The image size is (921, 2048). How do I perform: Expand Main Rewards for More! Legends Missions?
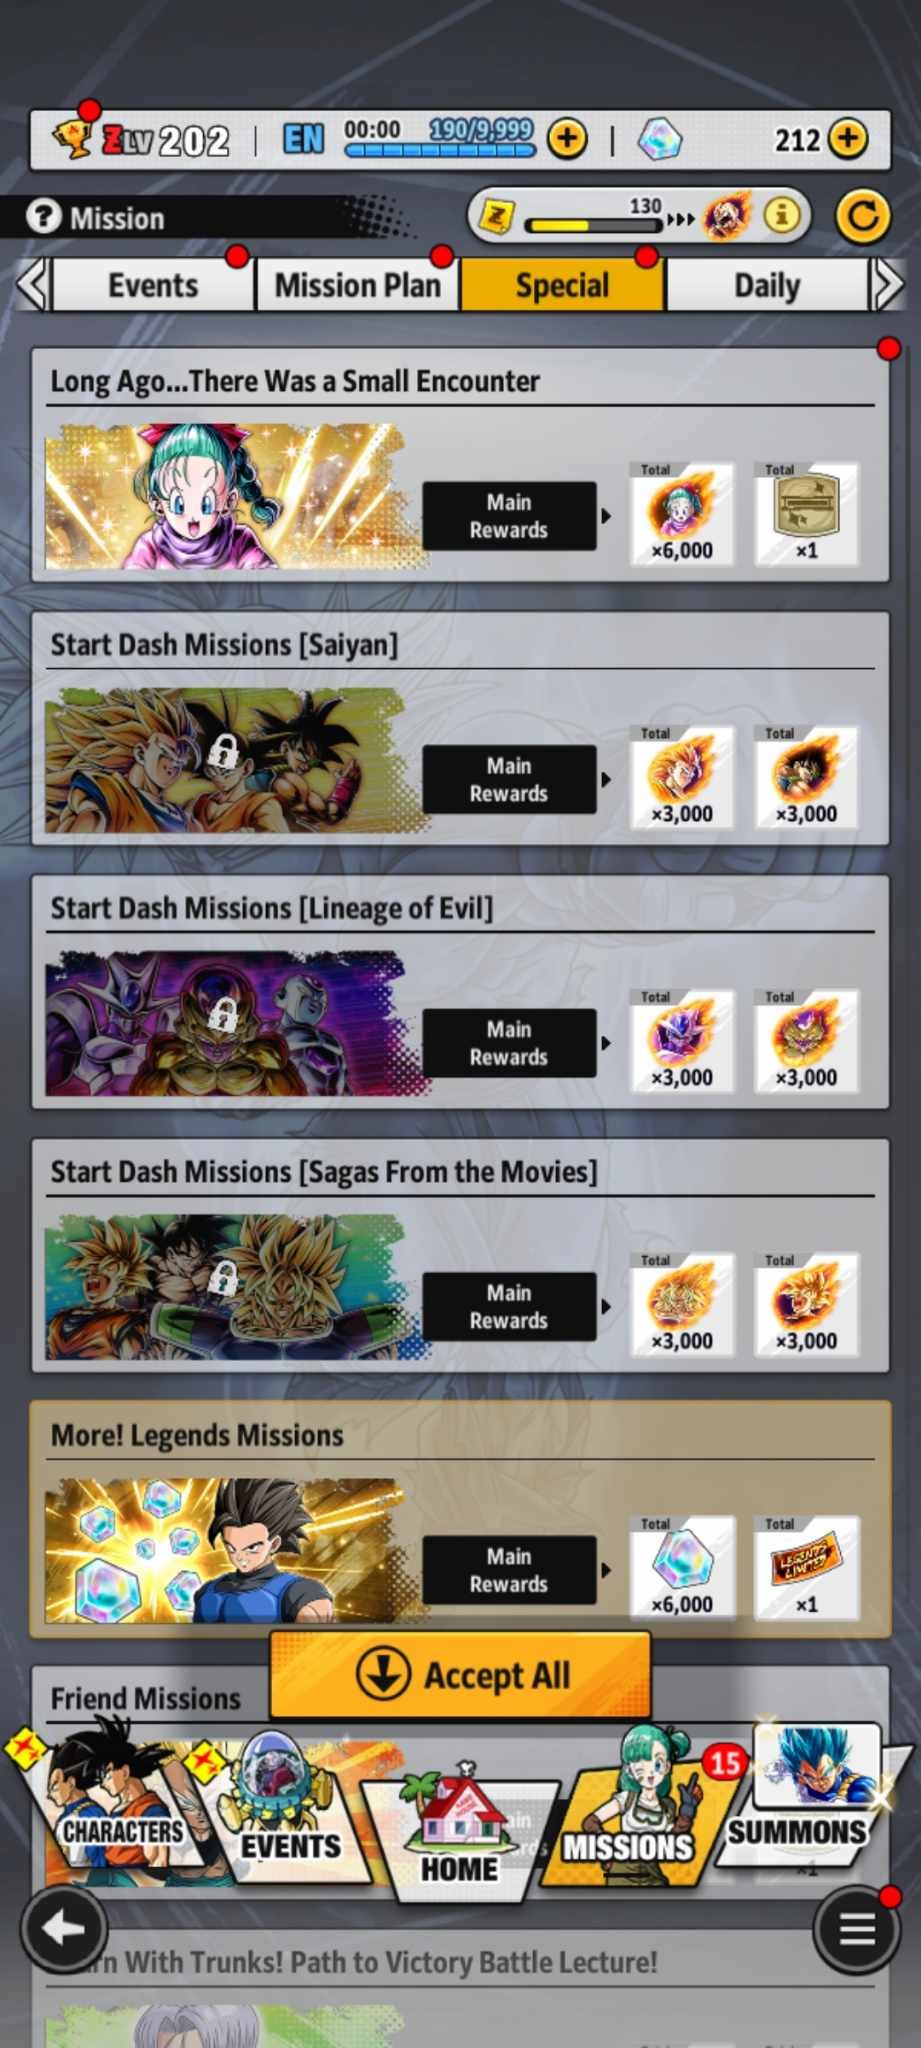510,1570
